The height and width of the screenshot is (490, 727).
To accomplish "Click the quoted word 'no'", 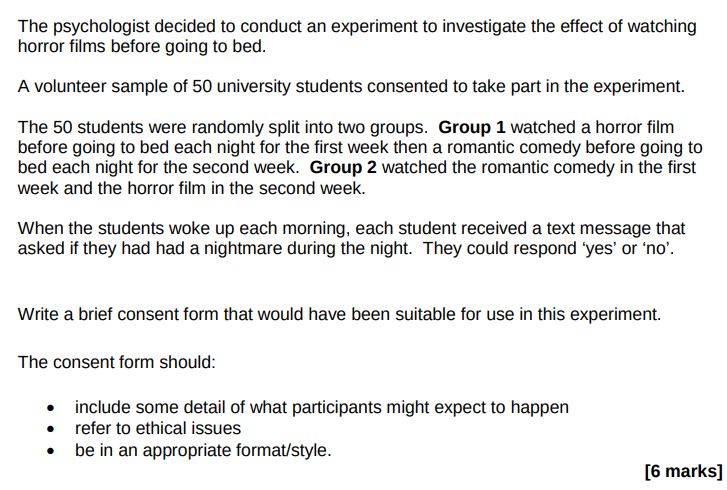I will pyautogui.click(x=656, y=248).
